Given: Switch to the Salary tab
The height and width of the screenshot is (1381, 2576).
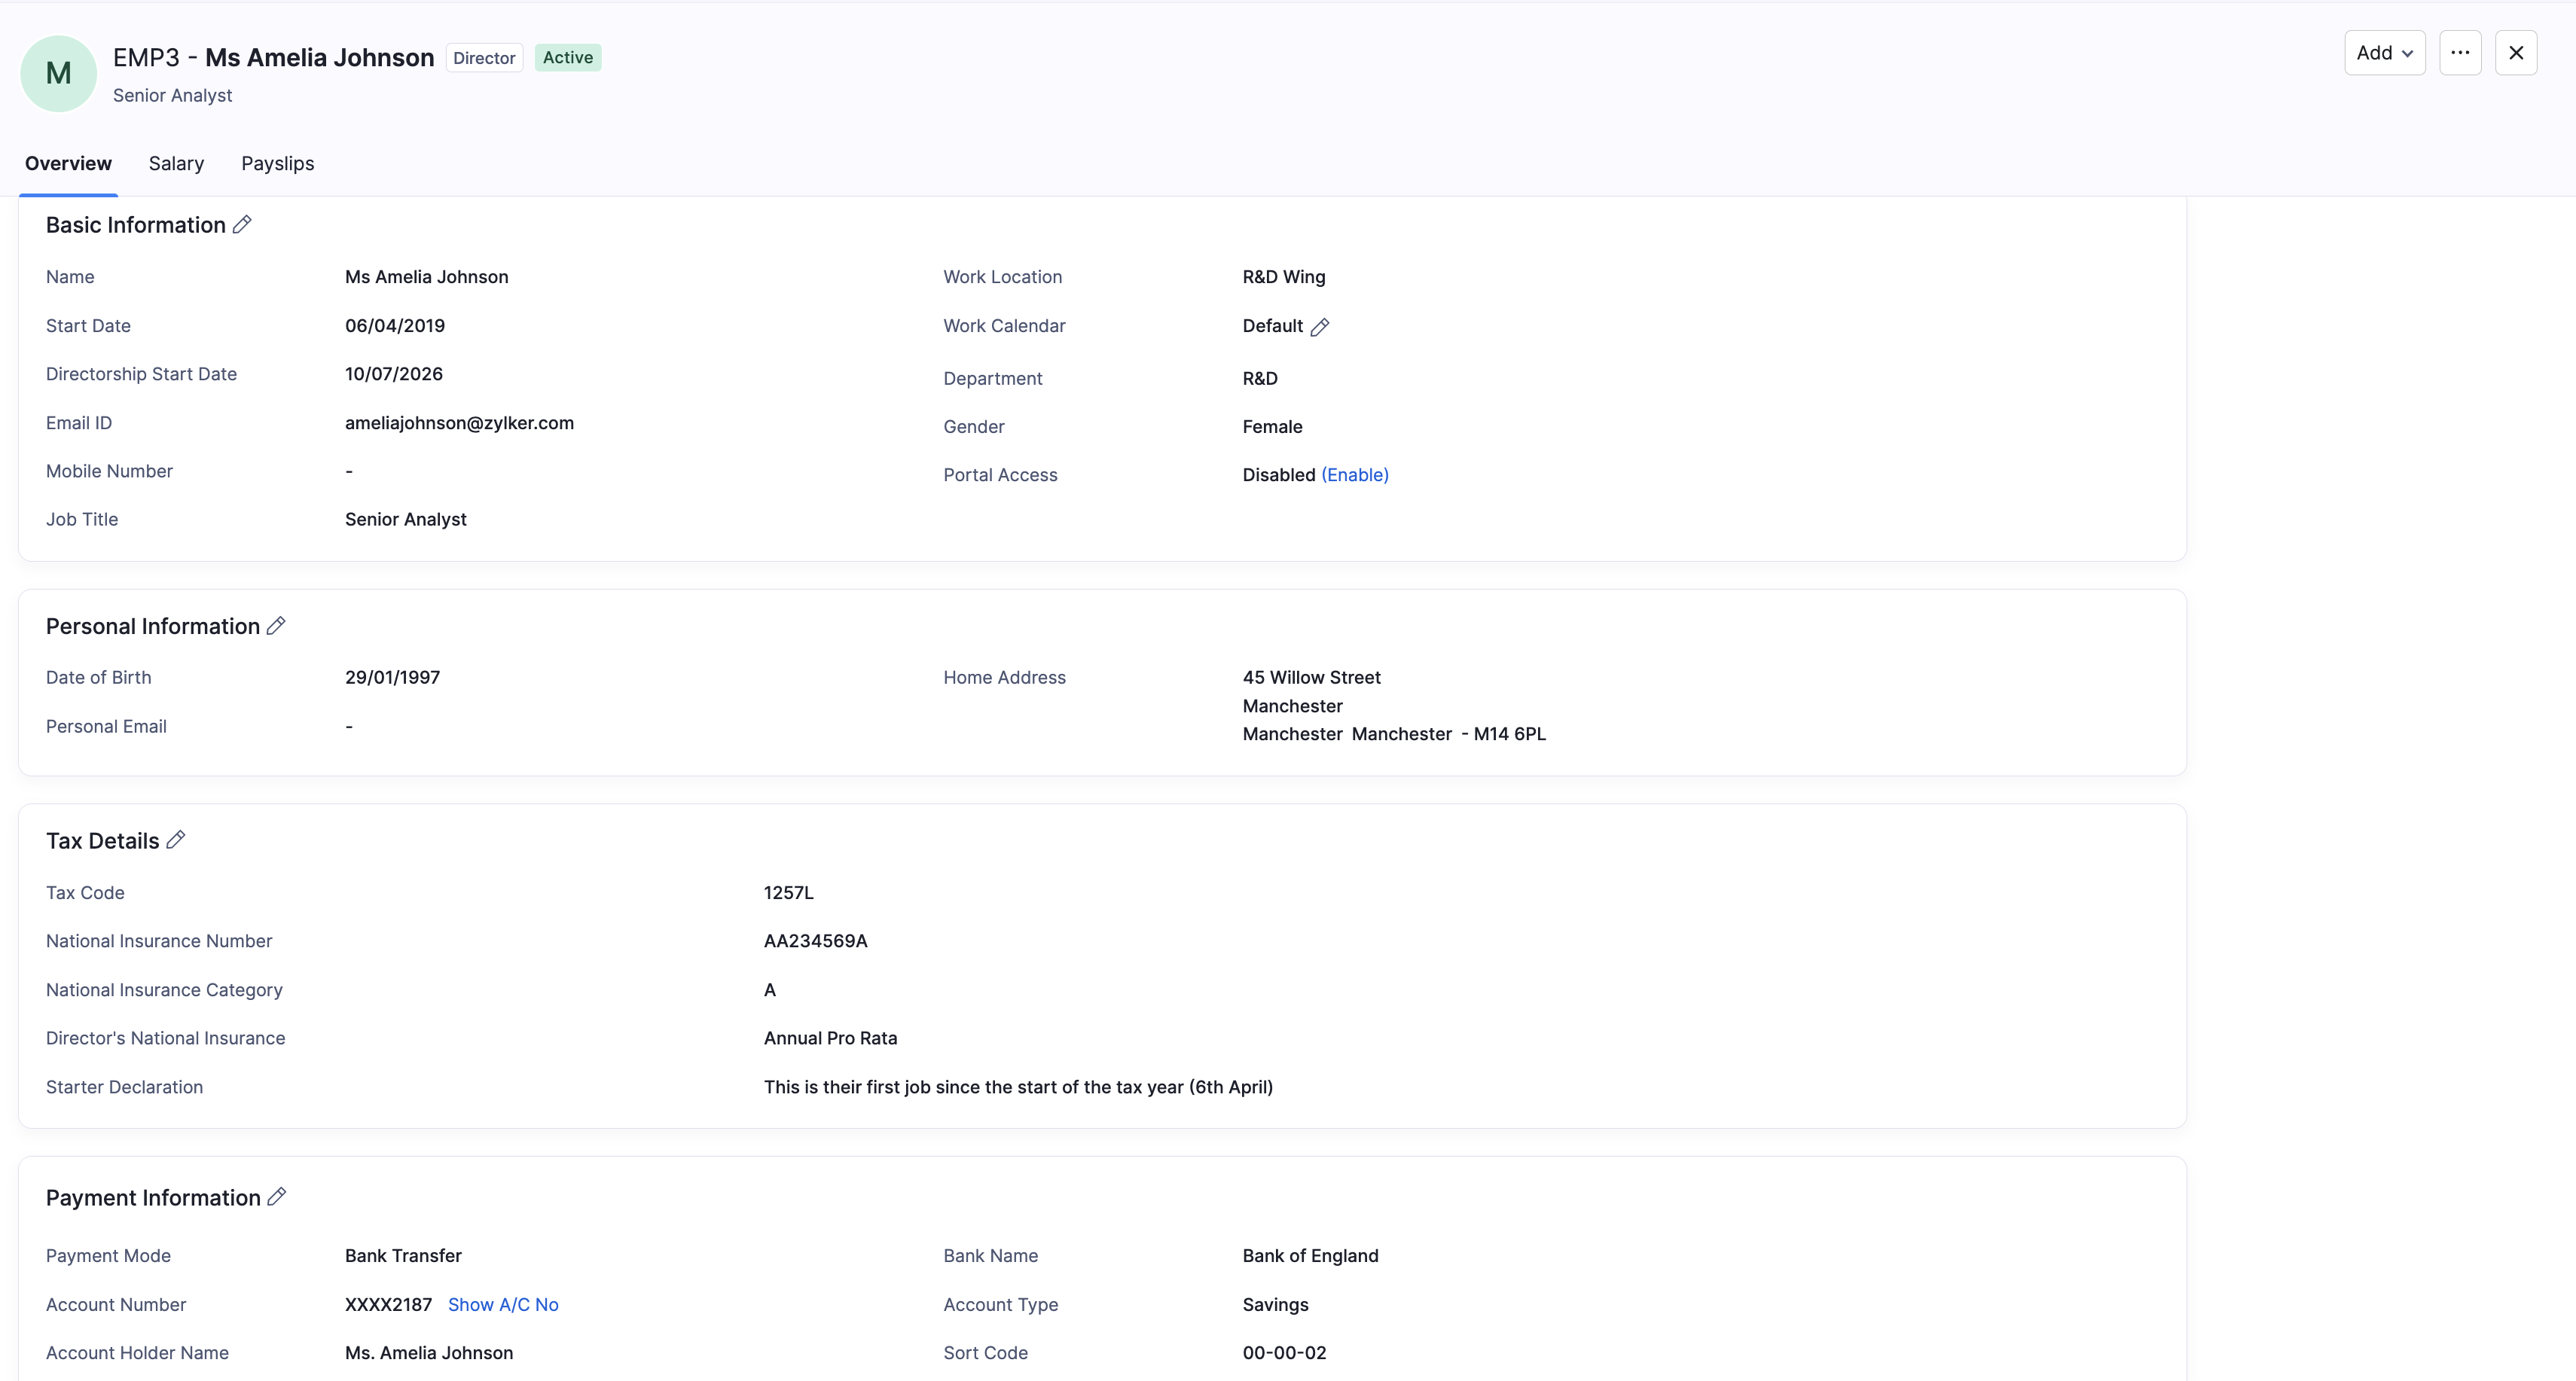Looking at the screenshot, I should (176, 164).
